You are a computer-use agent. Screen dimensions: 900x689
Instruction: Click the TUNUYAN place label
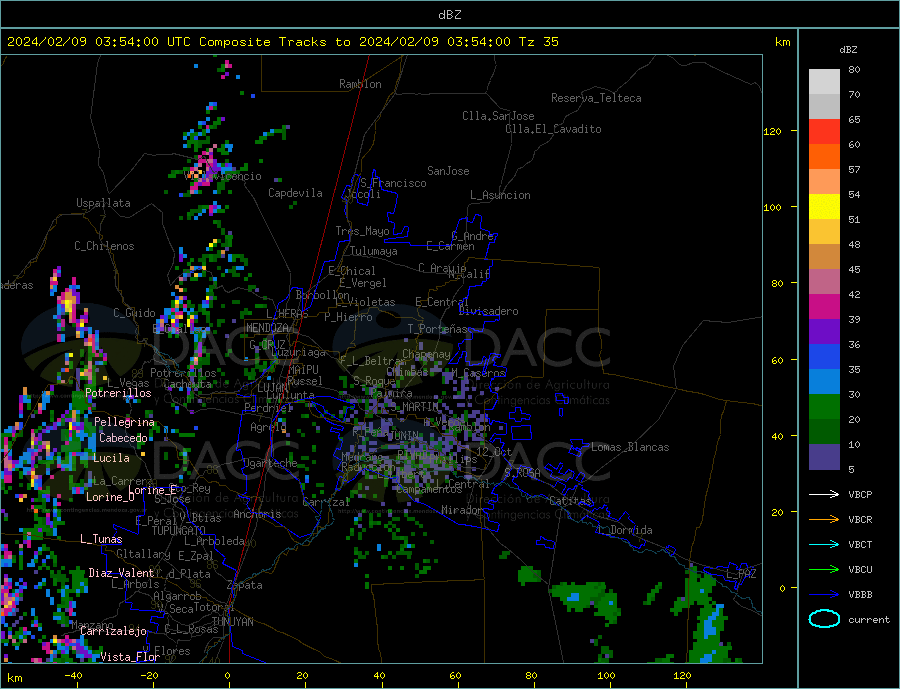click(x=232, y=621)
